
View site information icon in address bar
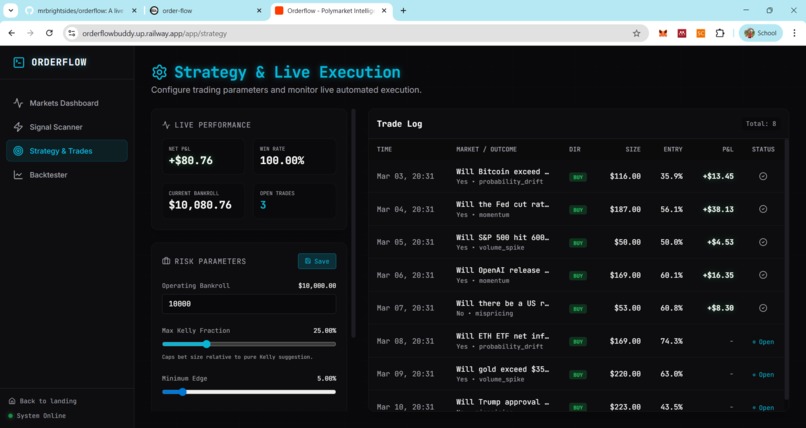pyautogui.click(x=72, y=33)
